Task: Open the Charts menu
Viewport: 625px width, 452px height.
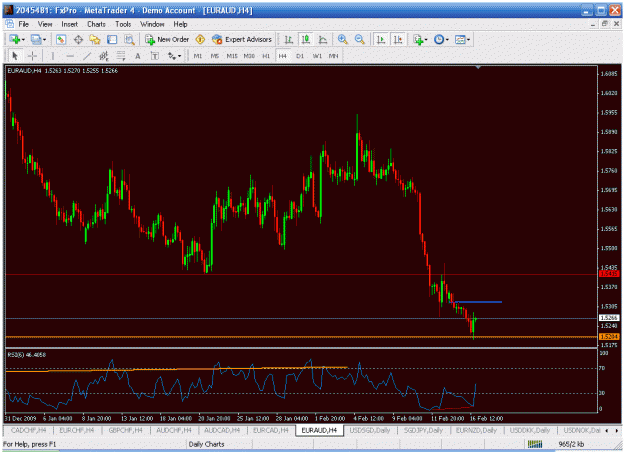Action: point(96,24)
